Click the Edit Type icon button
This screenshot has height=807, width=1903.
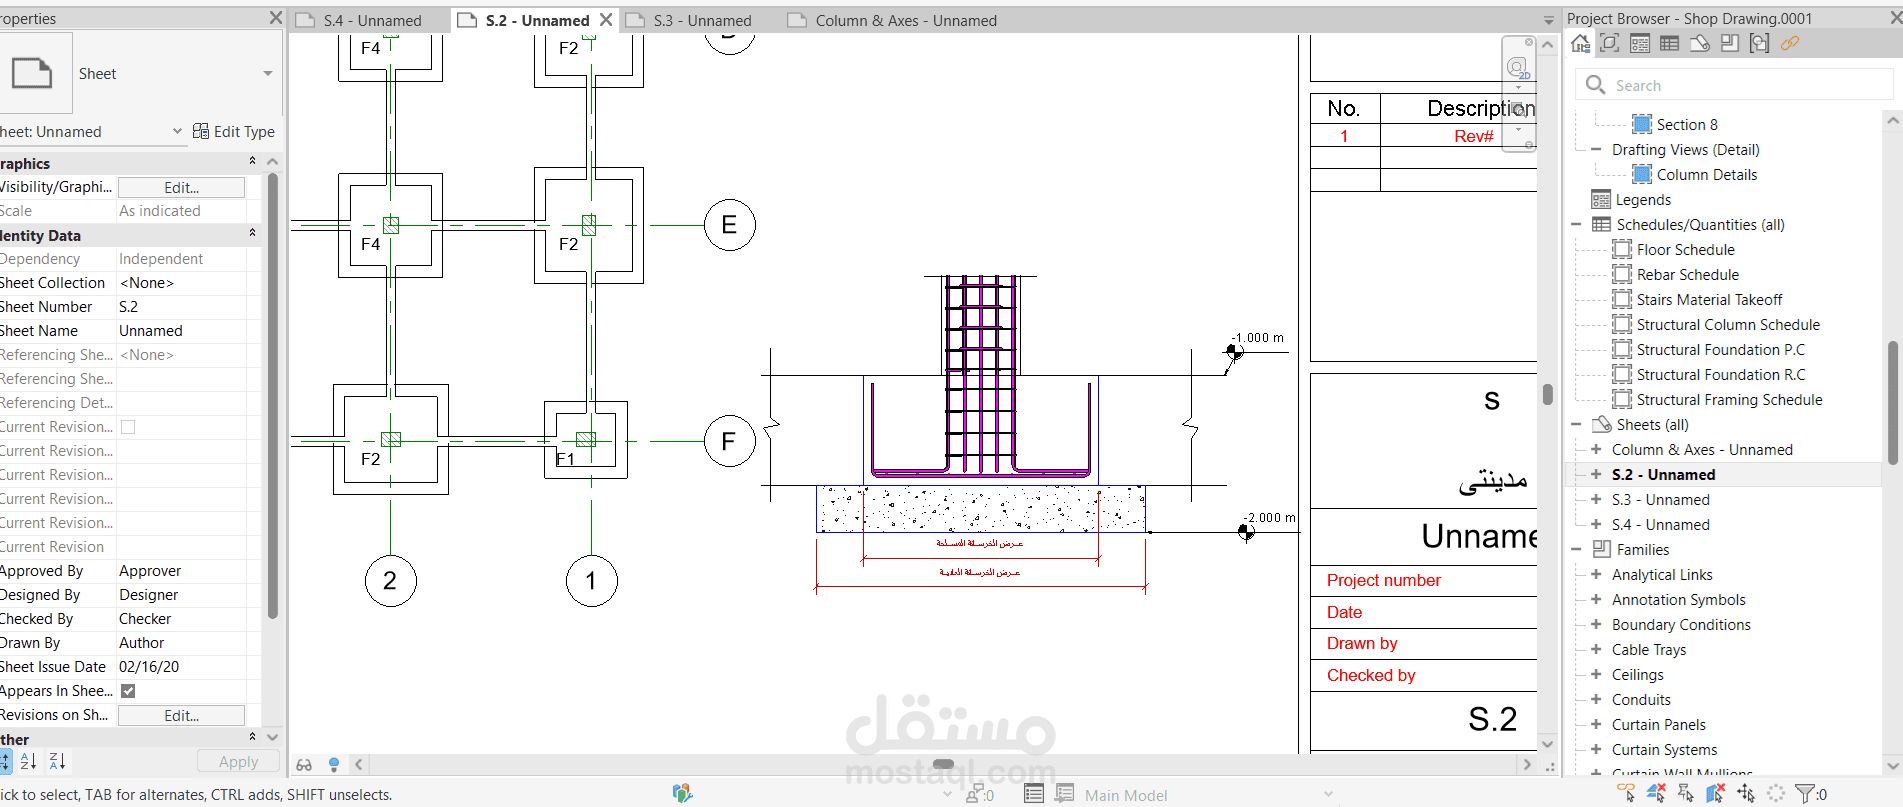click(233, 131)
